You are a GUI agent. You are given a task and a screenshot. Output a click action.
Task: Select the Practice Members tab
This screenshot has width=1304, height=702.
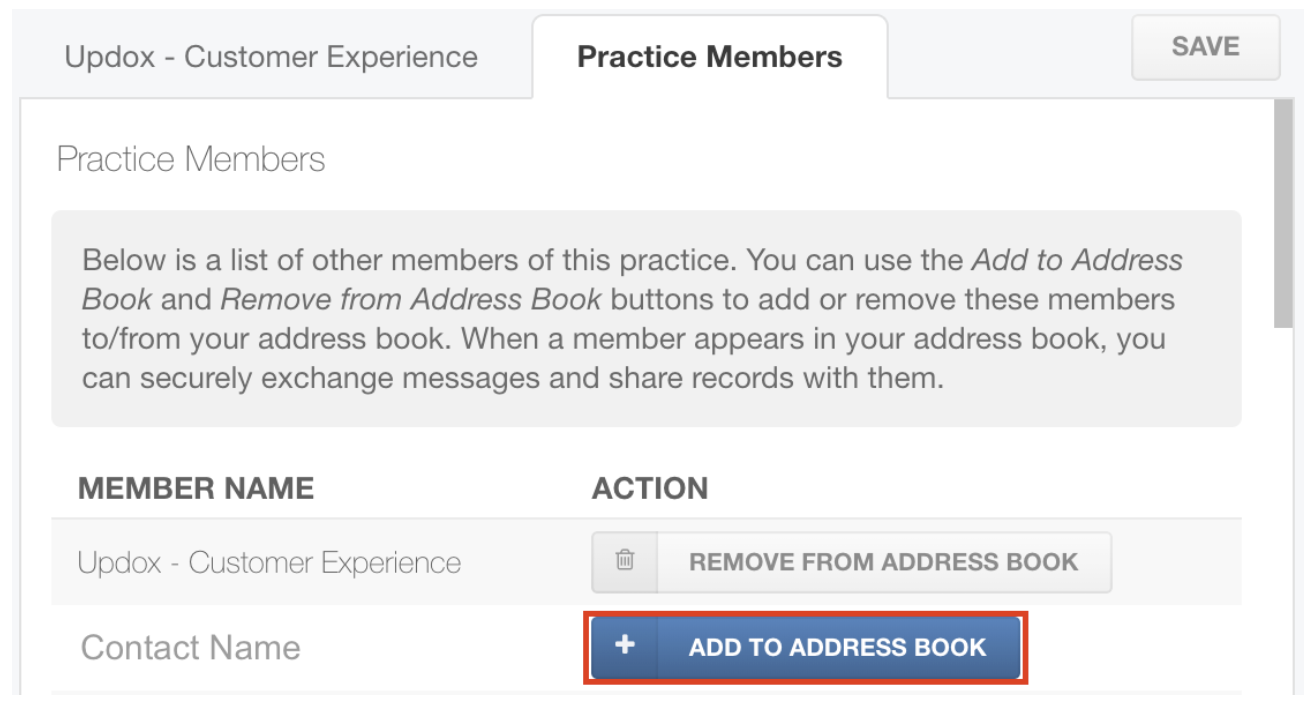point(710,57)
